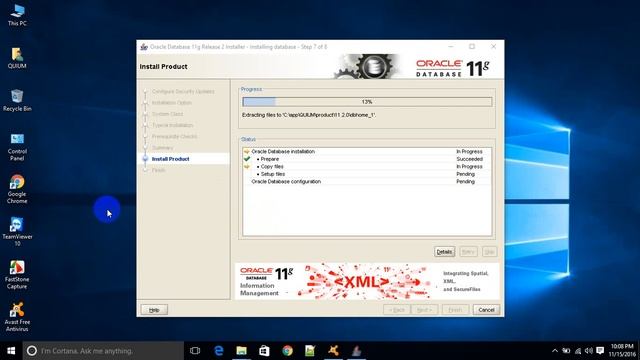This screenshot has width=640, height=360.
Task: Select the Installation Option step
Action: (x=172, y=103)
